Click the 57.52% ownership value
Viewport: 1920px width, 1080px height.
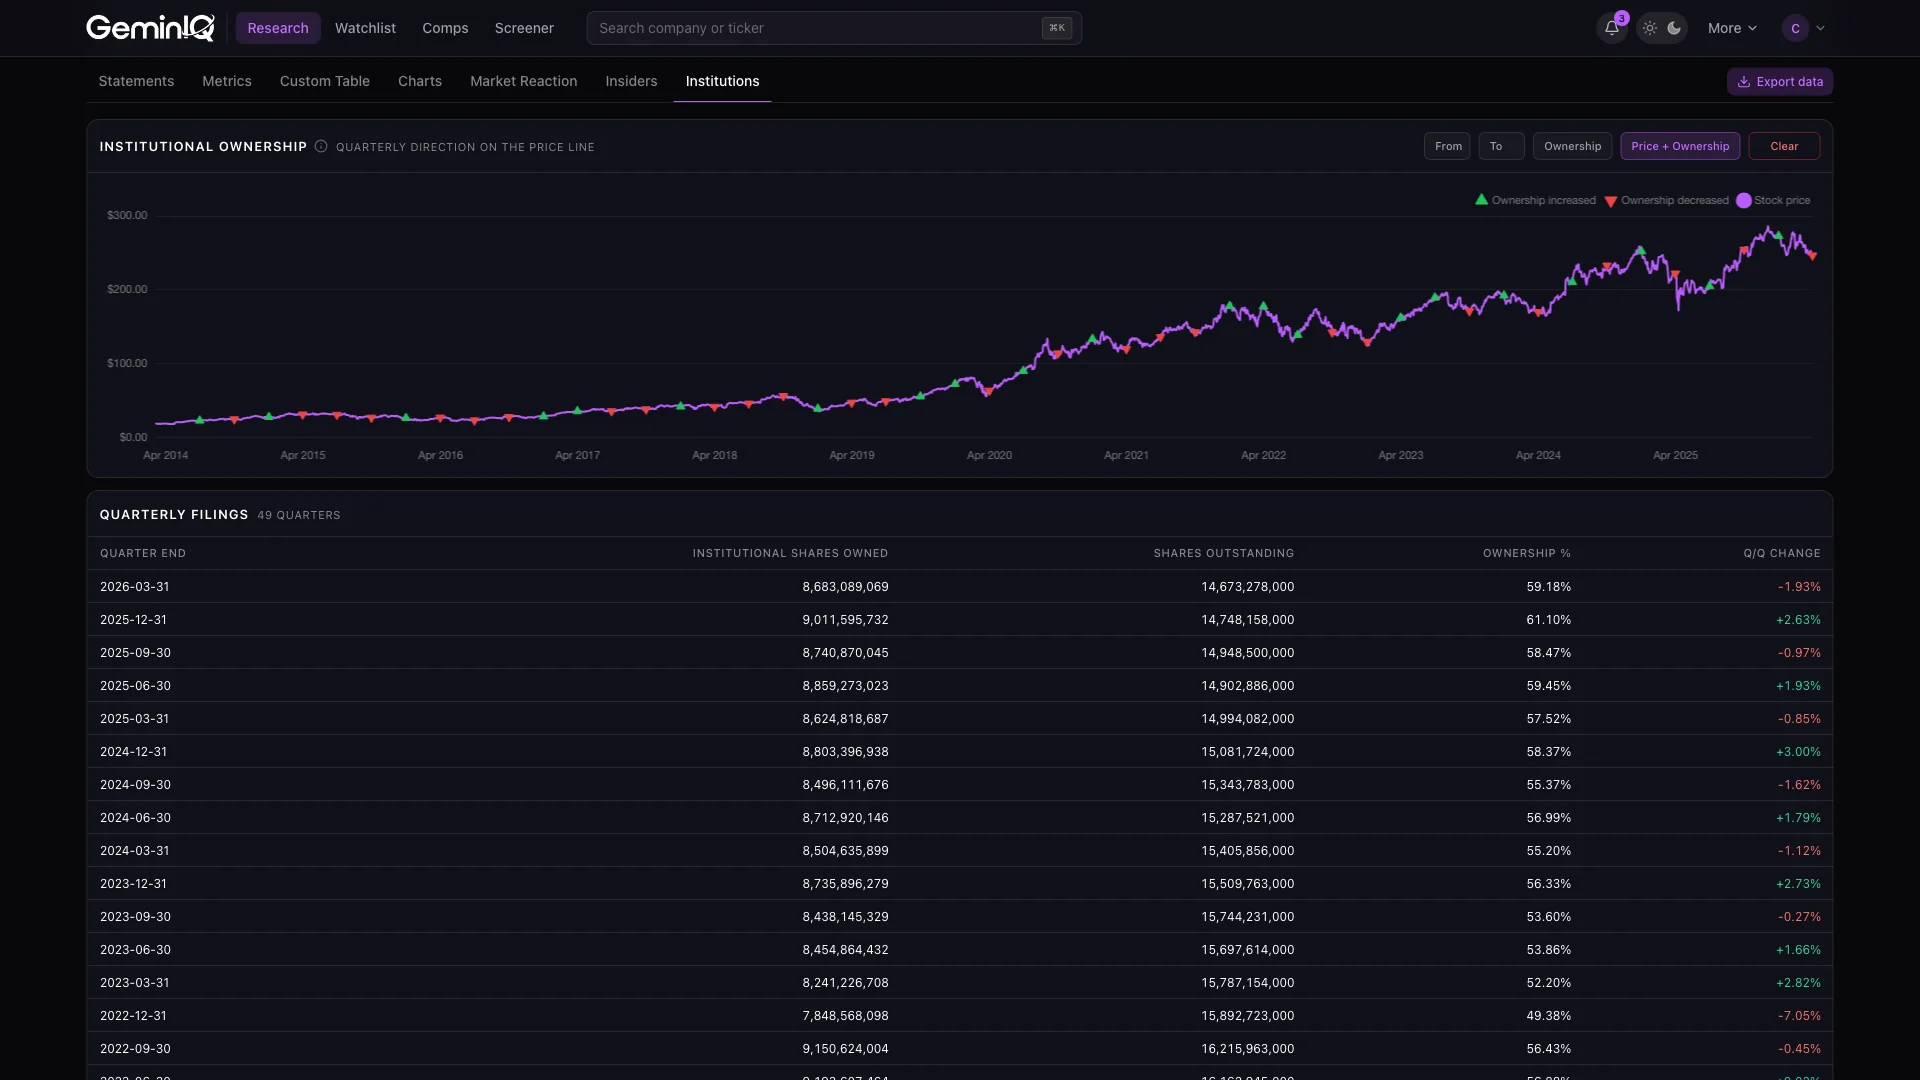tap(1548, 719)
